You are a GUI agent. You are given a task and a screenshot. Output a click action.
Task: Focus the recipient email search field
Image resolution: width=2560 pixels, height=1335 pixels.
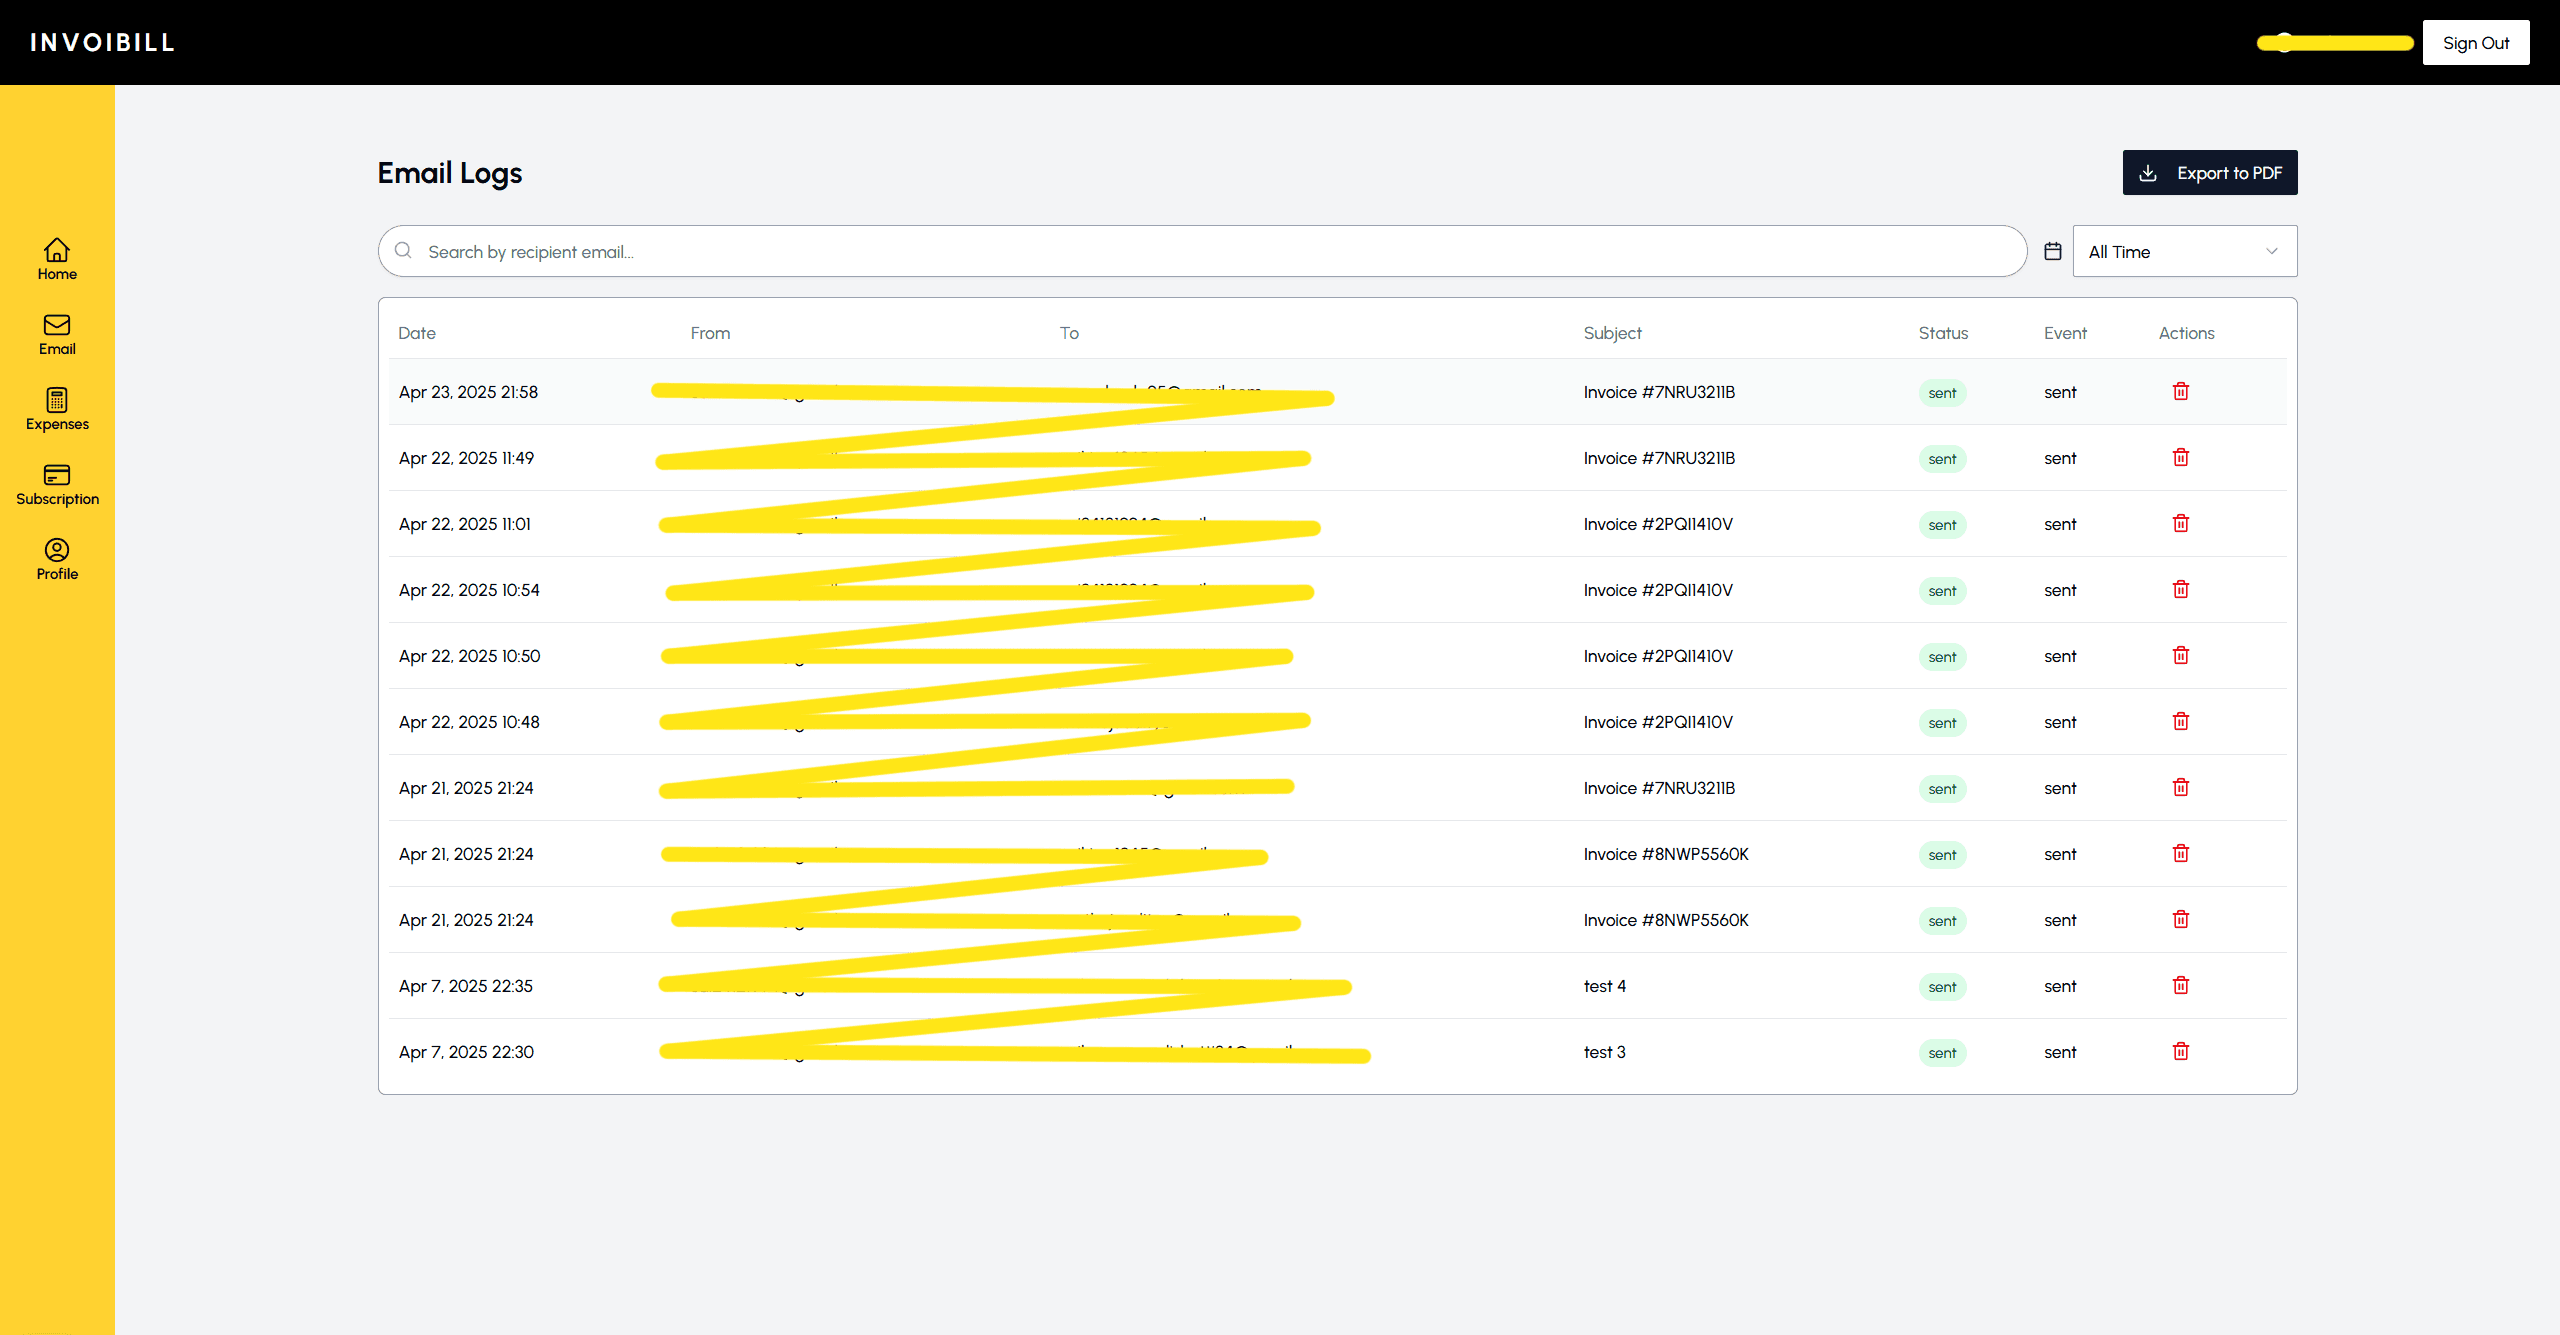point(1200,252)
